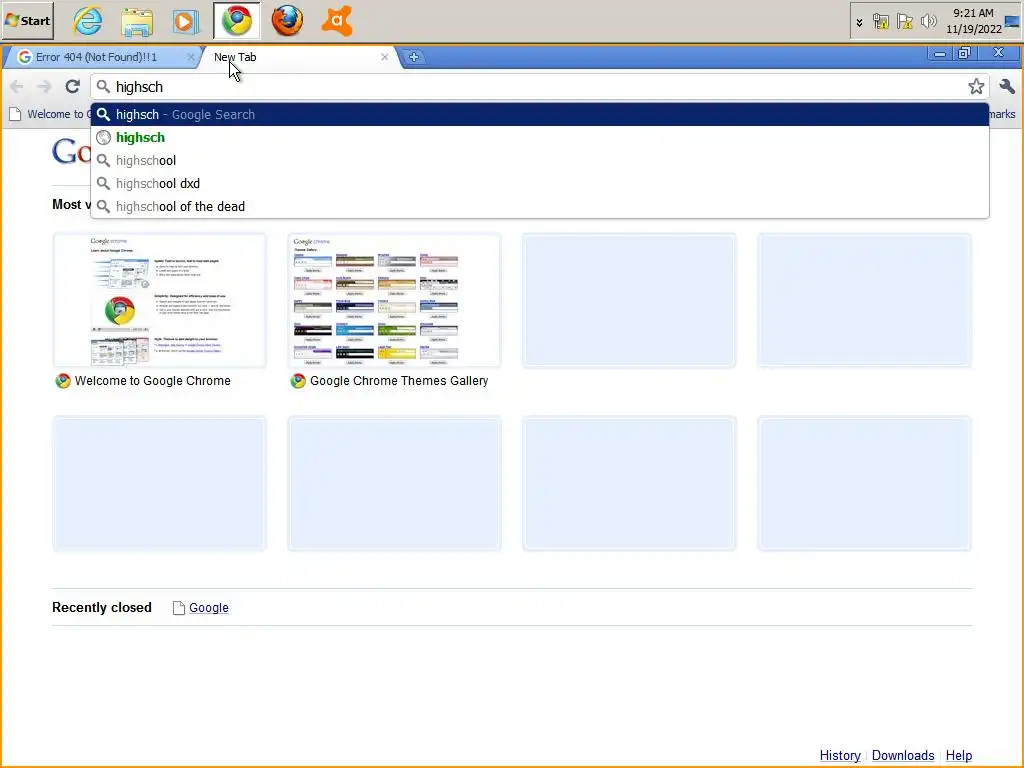1024x768 pixels.
Task: Click the Chrome taskbar icon
Action: [x=236, y=21]
